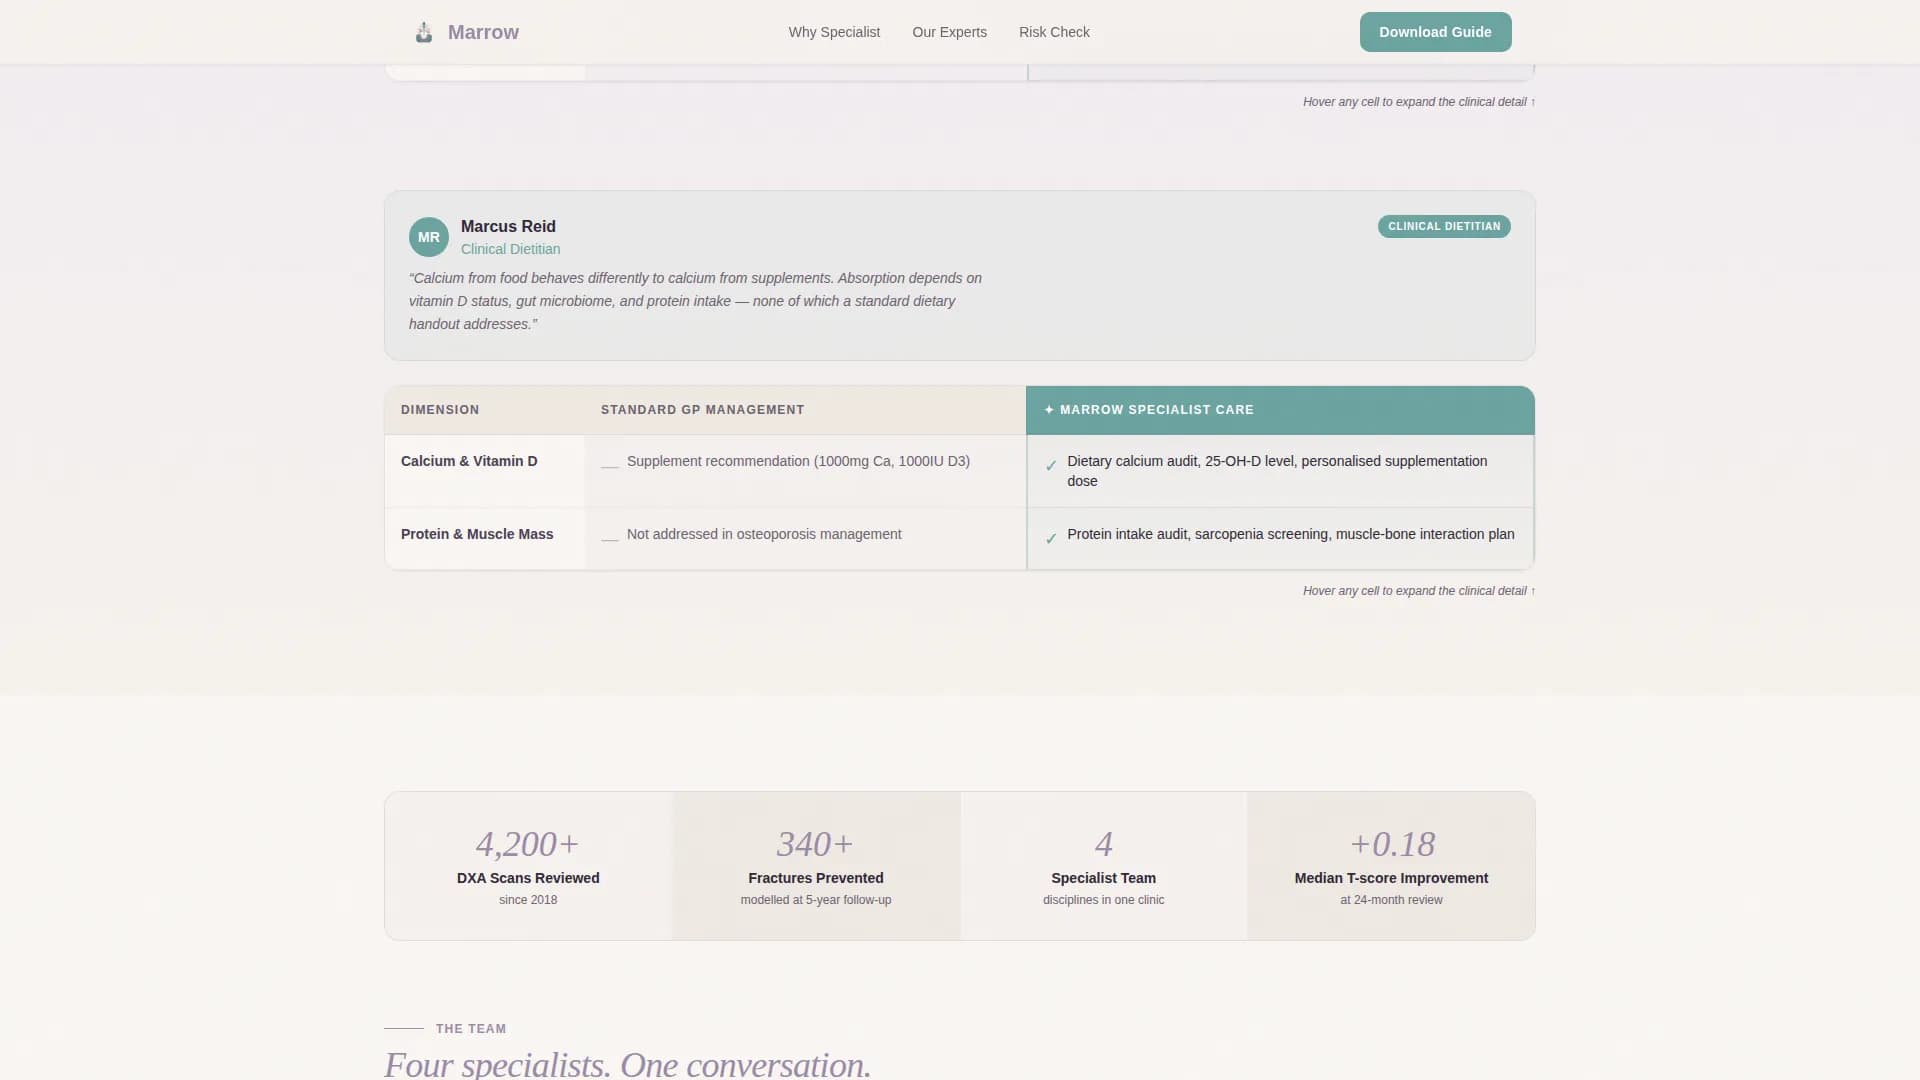Screen dimensions: 1920x1080
Task: Click dash icon beside 'Not addressed' text
Action: pyautogui.click(x=609, y=537)
